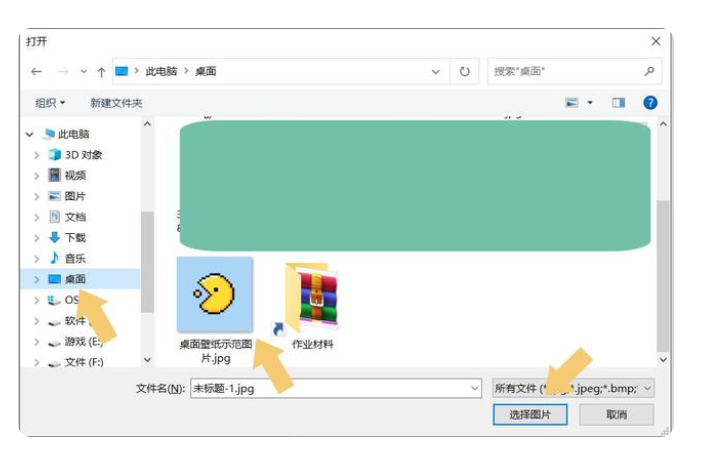Open the blue Help question mark
The height and width of the screenshot is (456, 704).
click(649, 103)
